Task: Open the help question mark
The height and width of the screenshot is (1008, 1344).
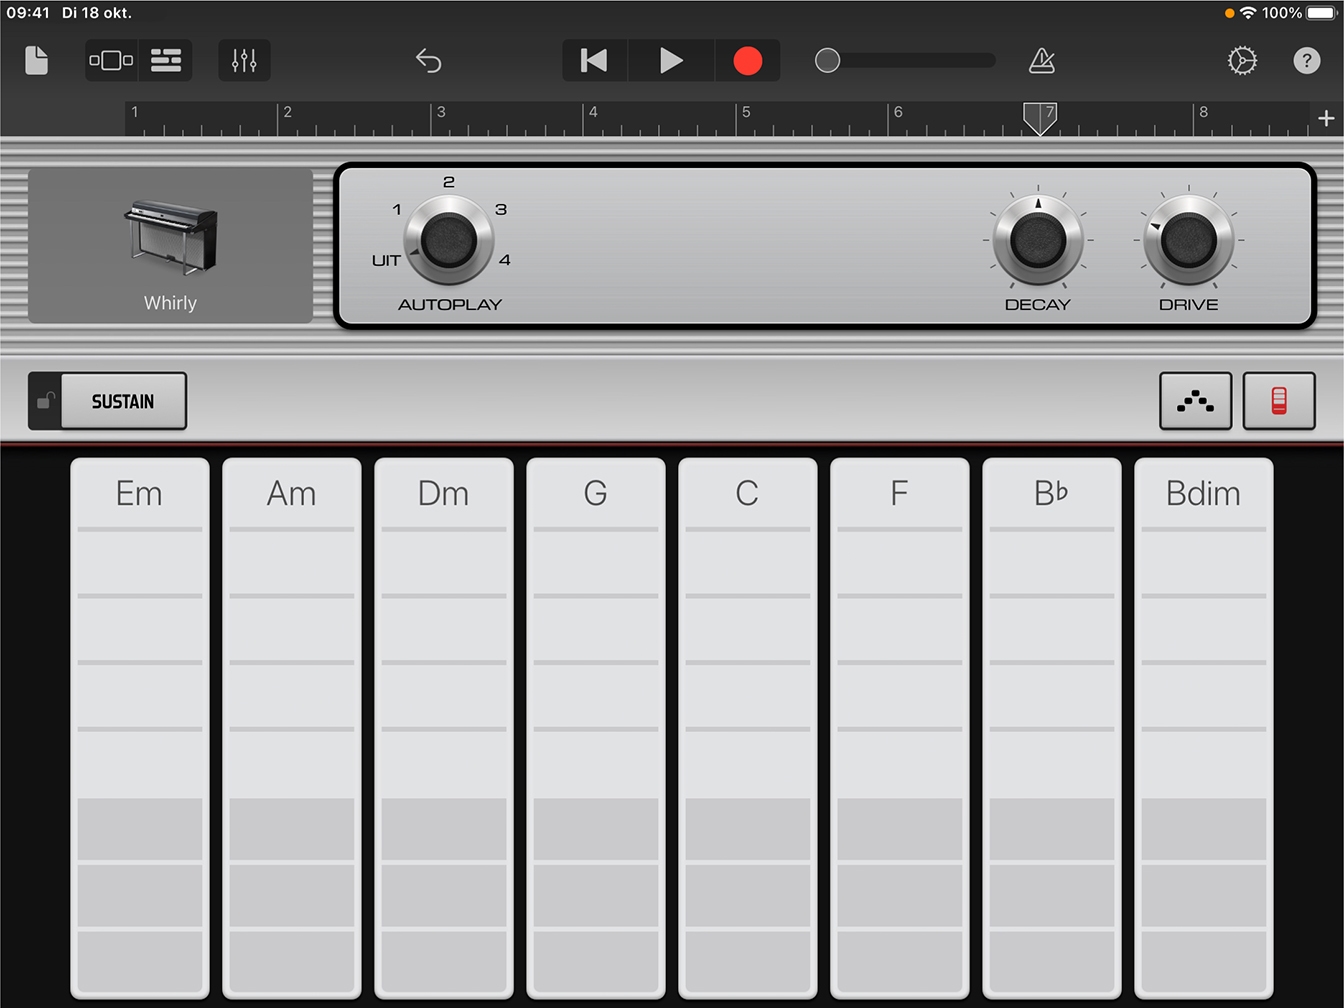Action: pyautogui.click(x=1307, y=61)
